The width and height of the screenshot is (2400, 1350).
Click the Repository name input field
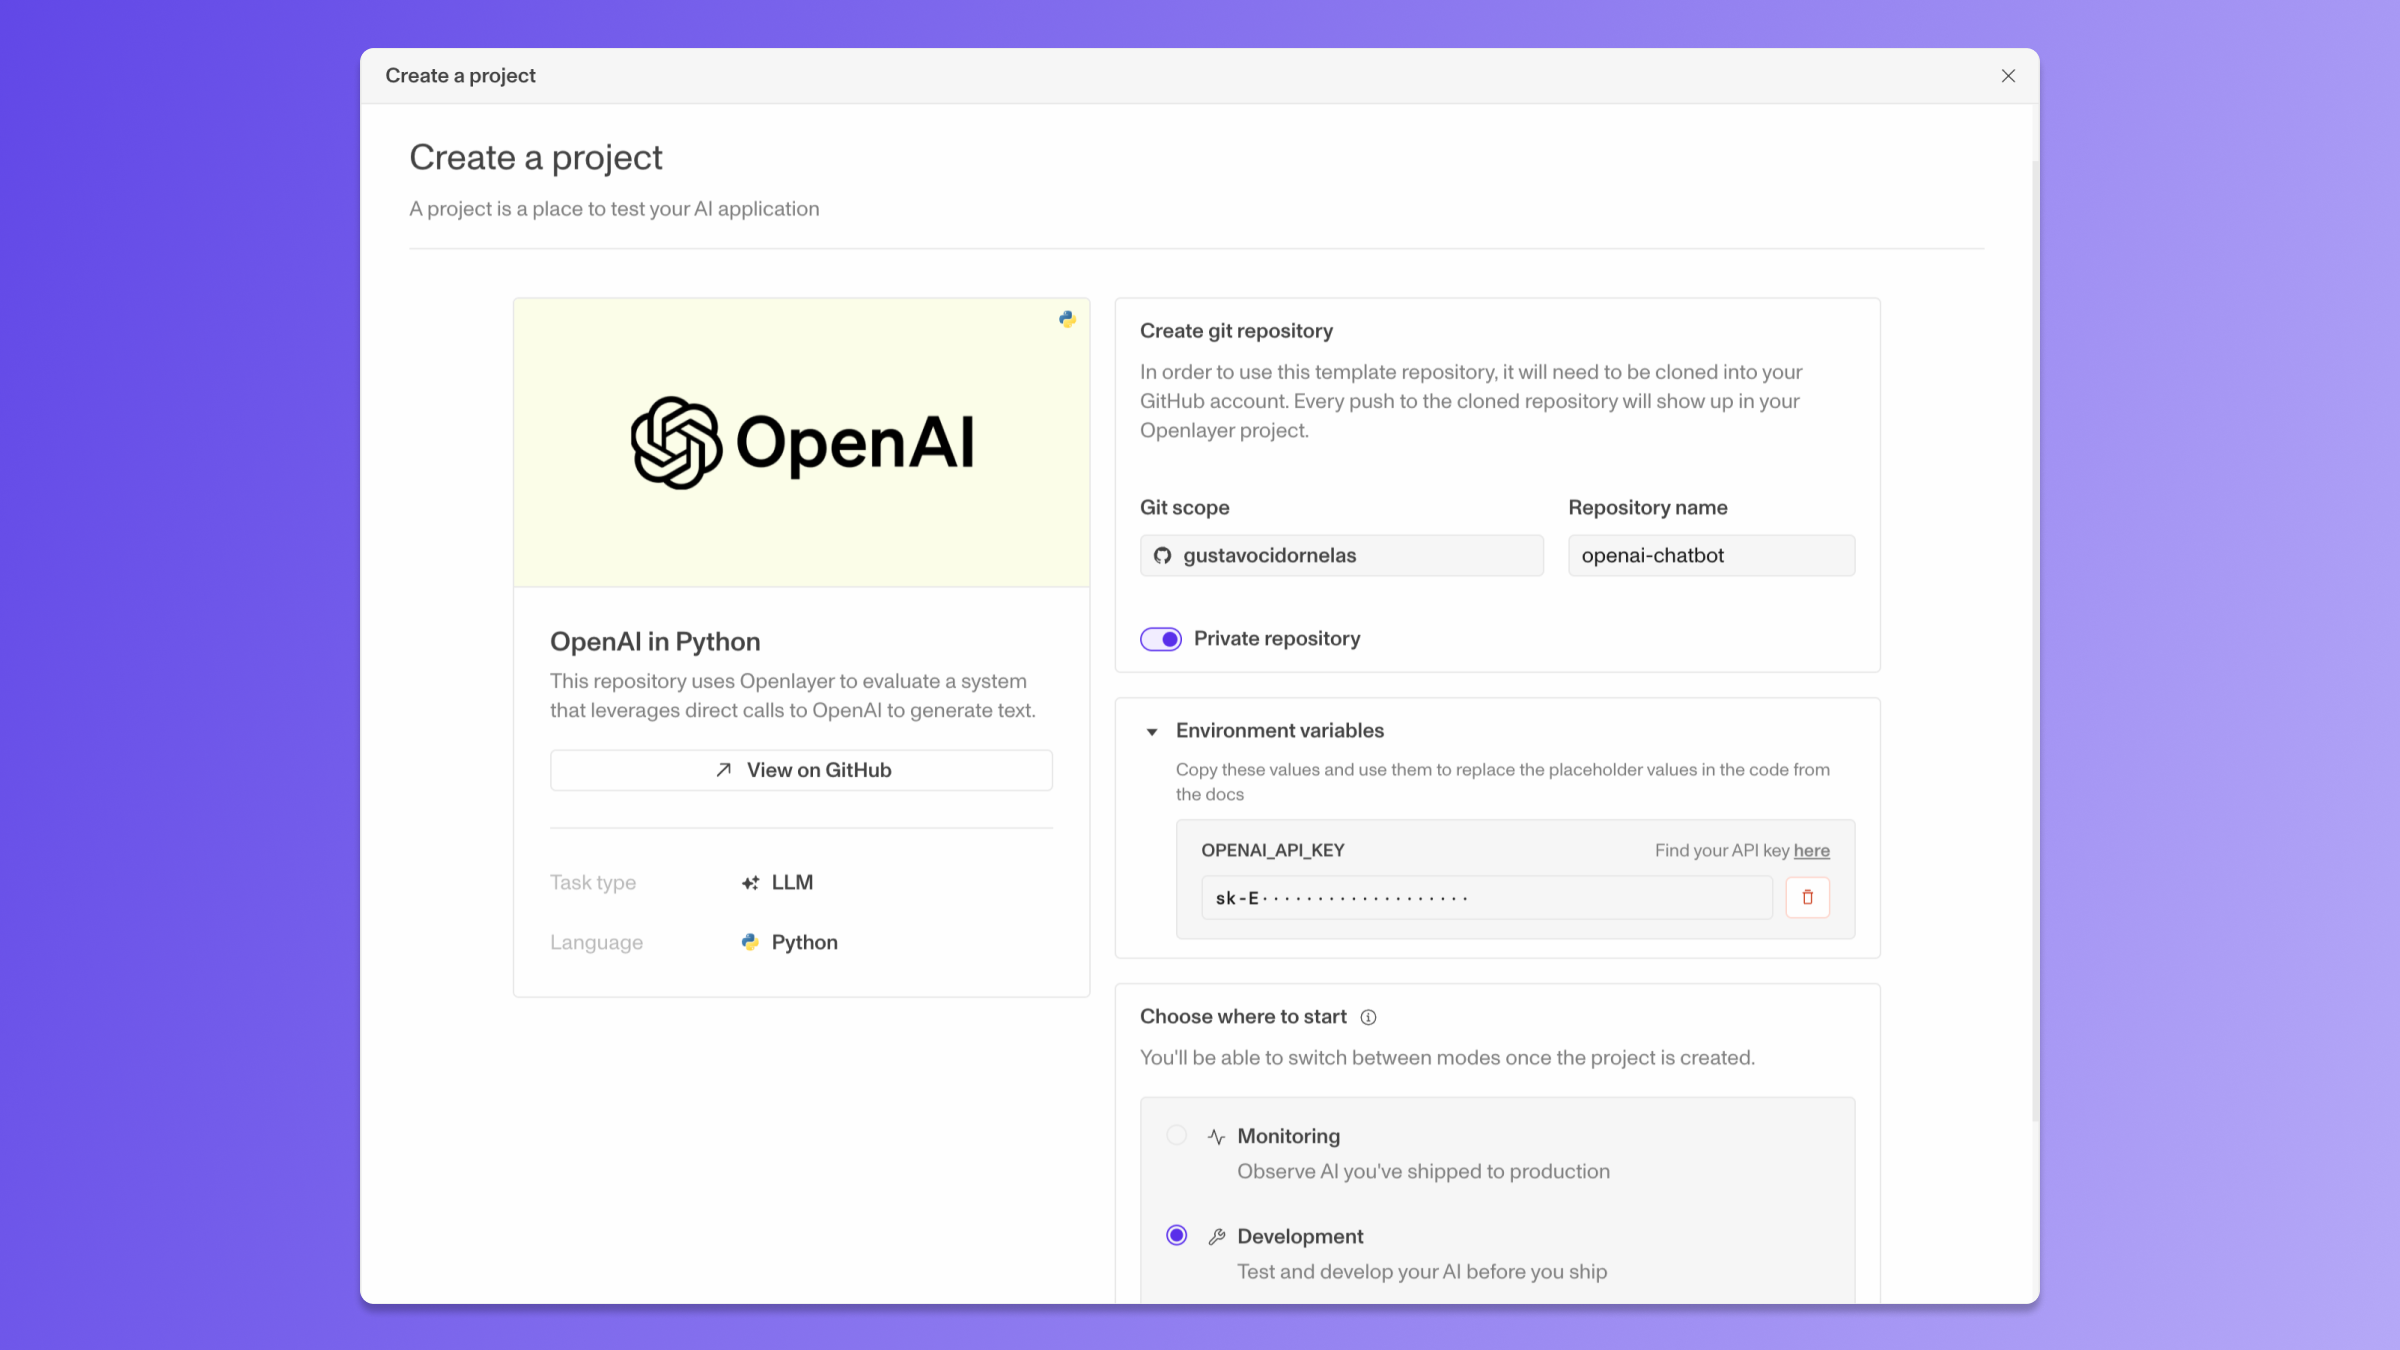1711,556
